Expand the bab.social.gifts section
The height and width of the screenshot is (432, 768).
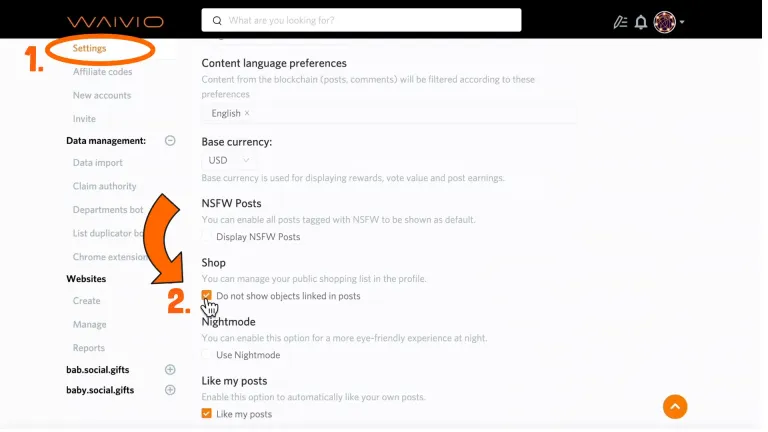tap(170, 369)
